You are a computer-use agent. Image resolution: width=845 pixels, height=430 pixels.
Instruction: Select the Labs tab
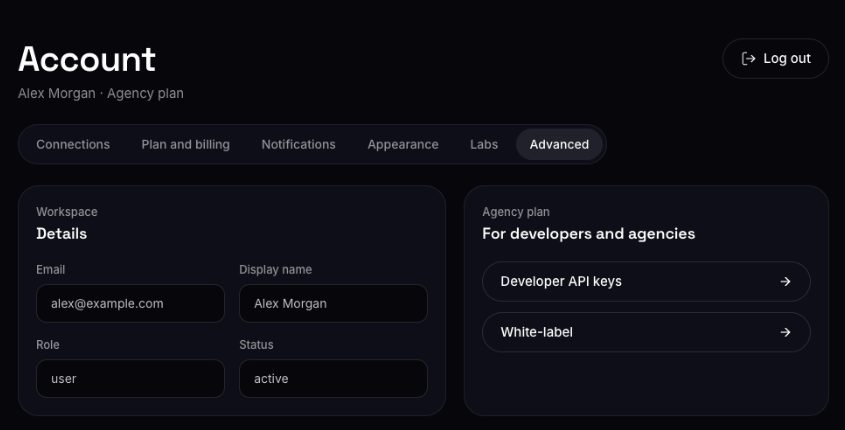(484, 144)
